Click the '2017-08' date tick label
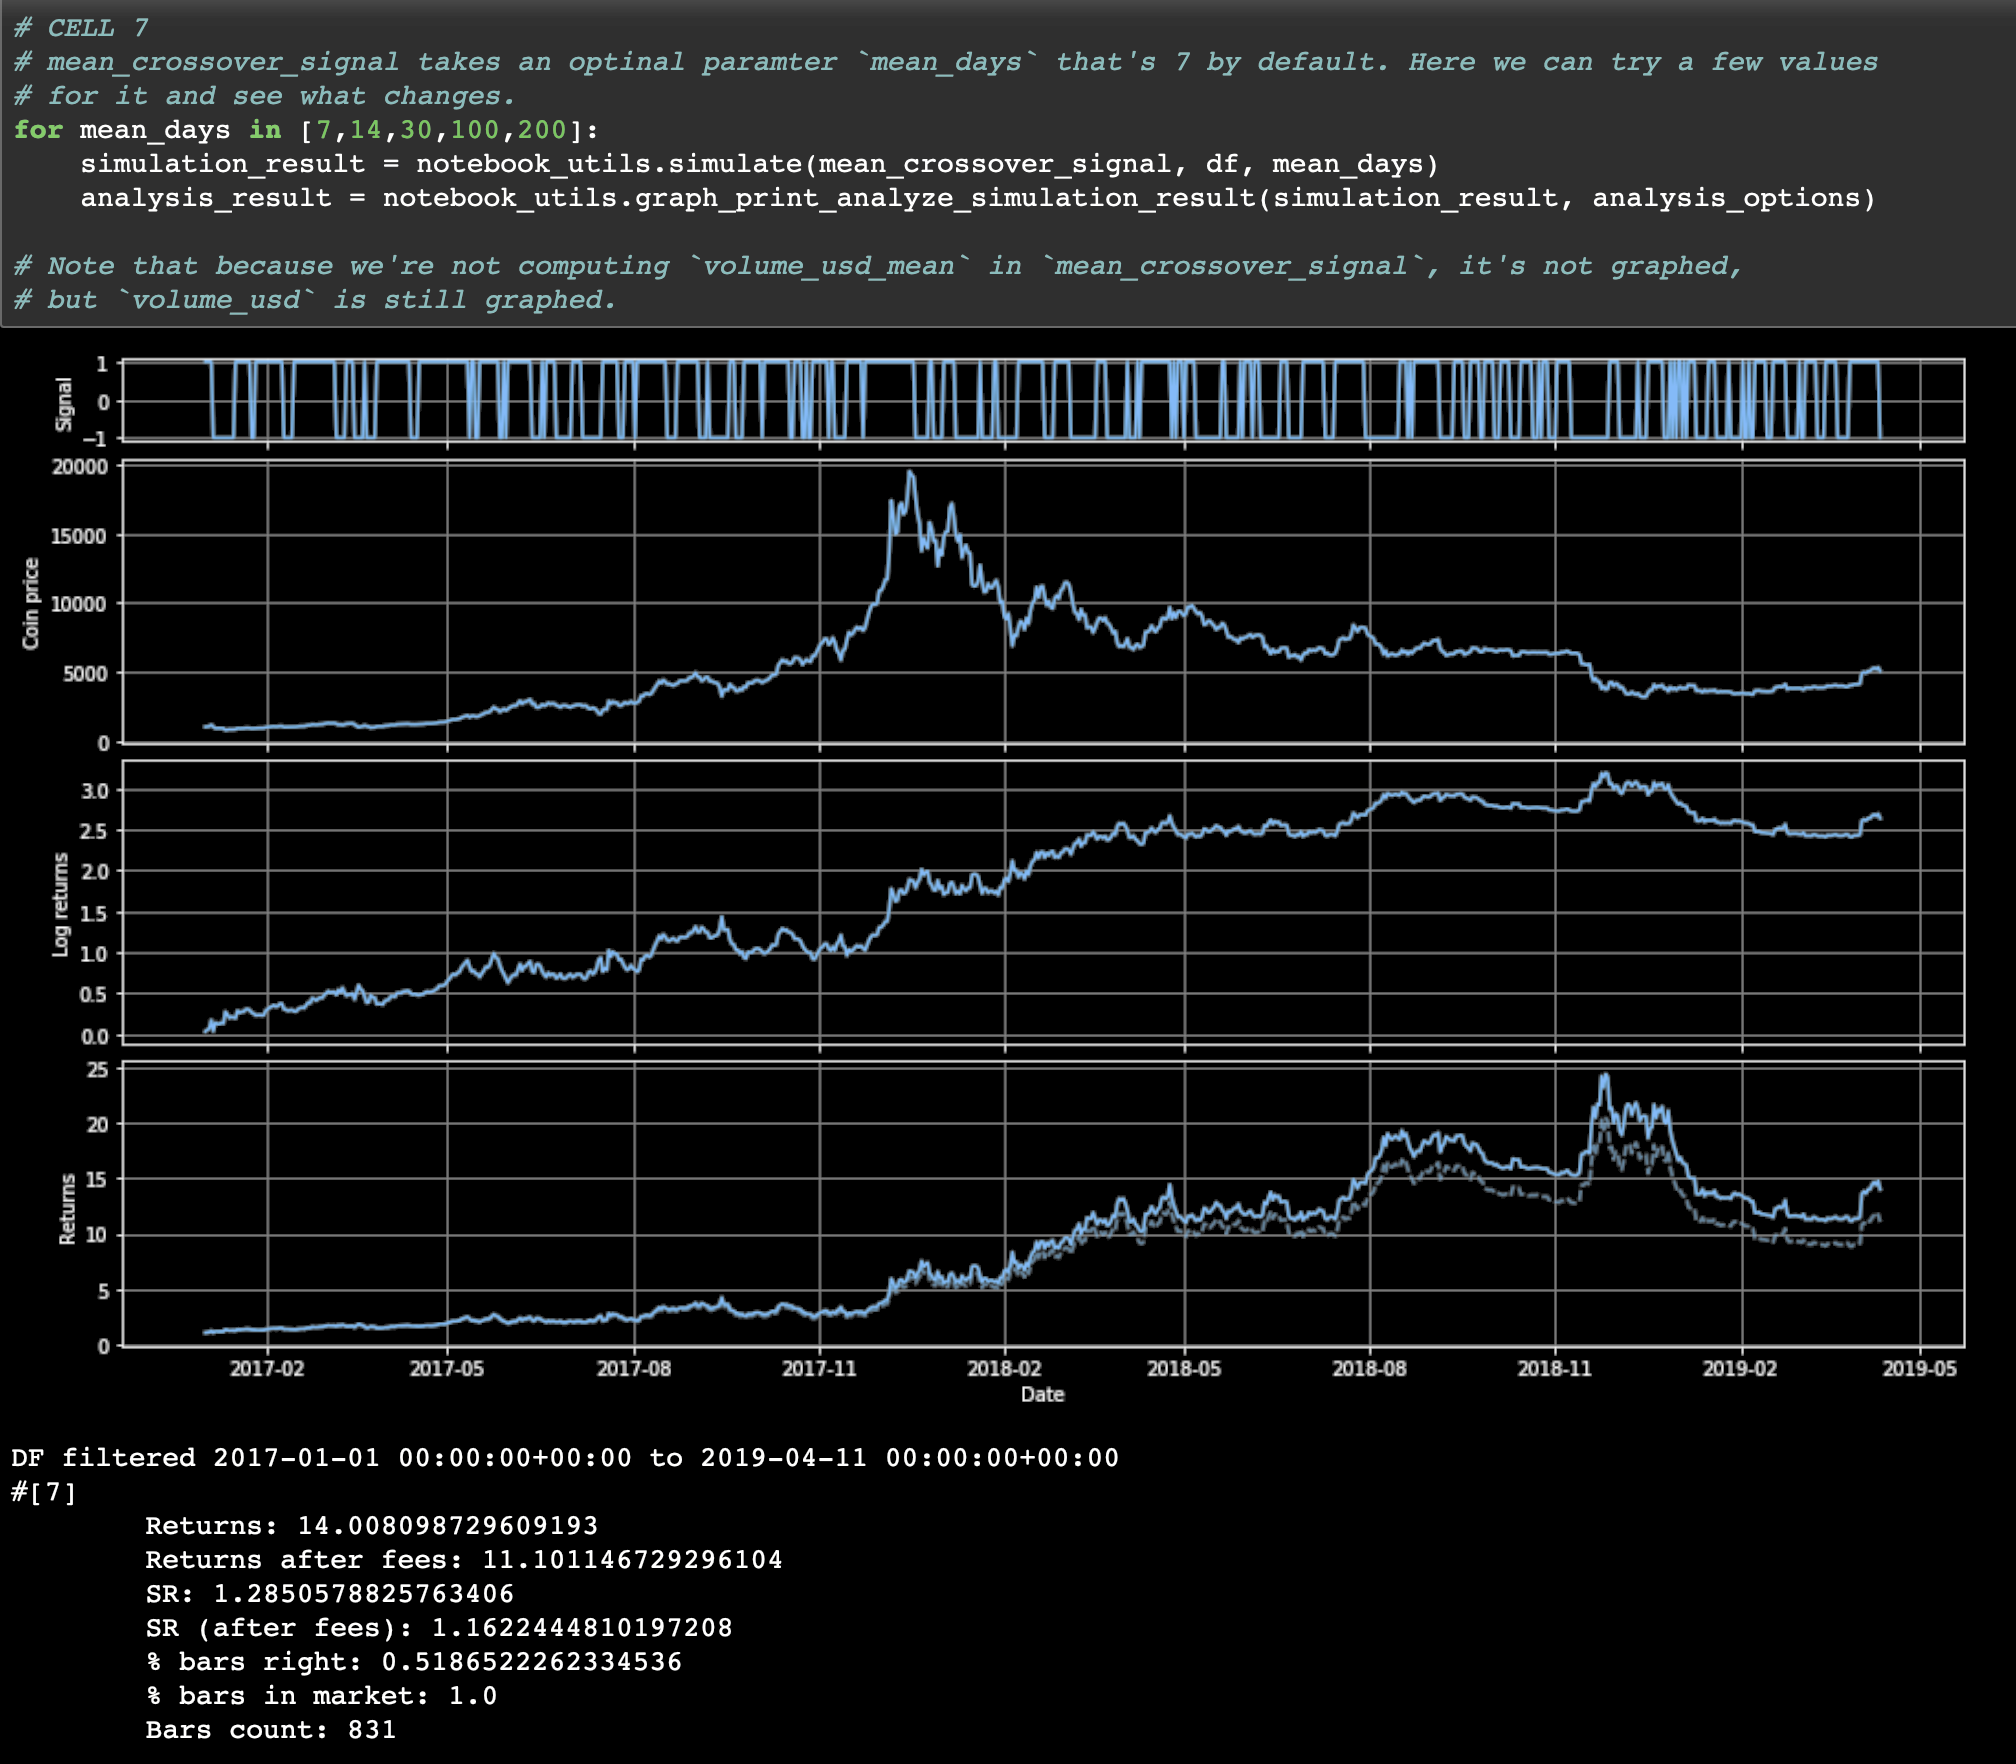The image size is (2016, 1764). (634, 1368)
